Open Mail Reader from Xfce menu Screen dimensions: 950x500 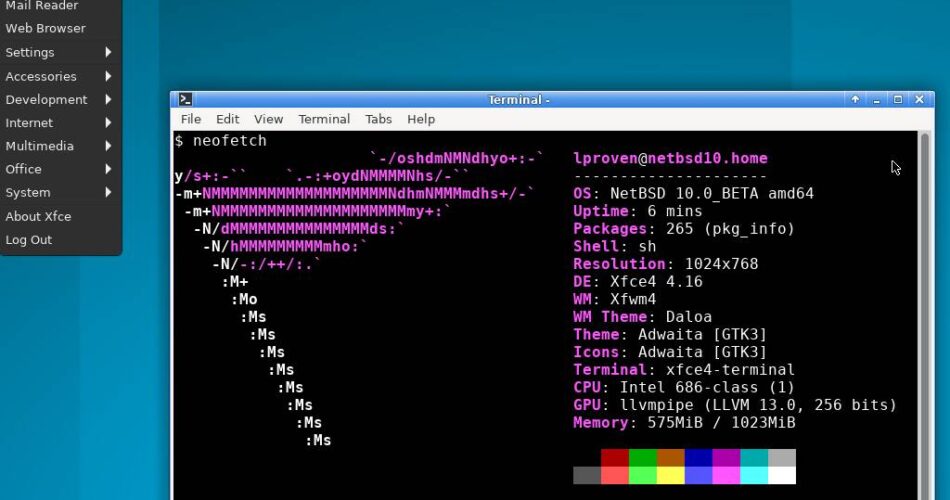[x=42, y=6]
